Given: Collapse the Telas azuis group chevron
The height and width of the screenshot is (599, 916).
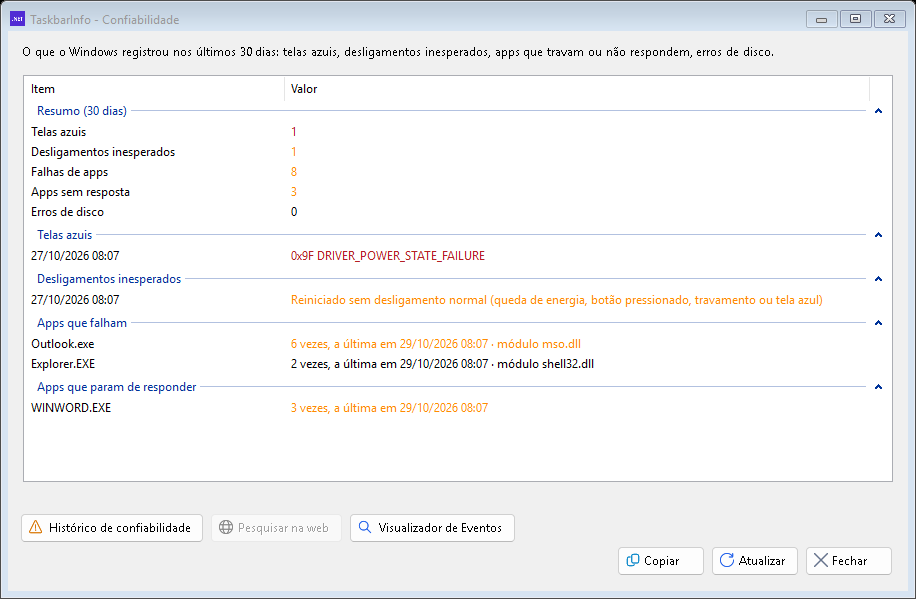Looking at the screenshot, I should (878, 235).
